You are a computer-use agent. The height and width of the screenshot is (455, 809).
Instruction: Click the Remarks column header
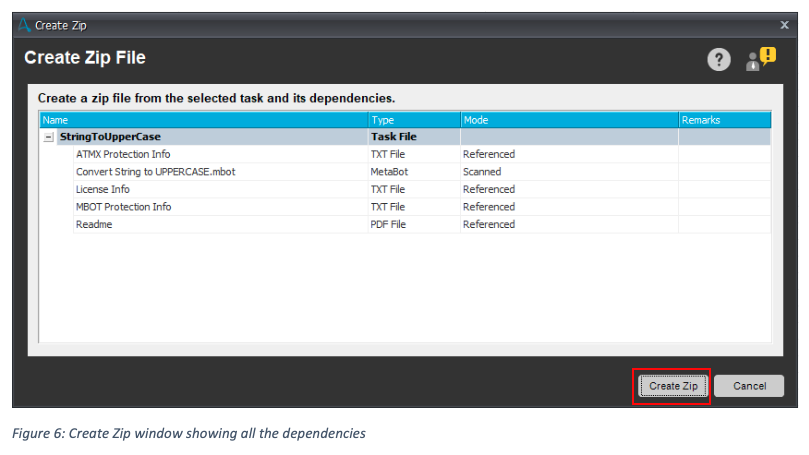(724, 120)
